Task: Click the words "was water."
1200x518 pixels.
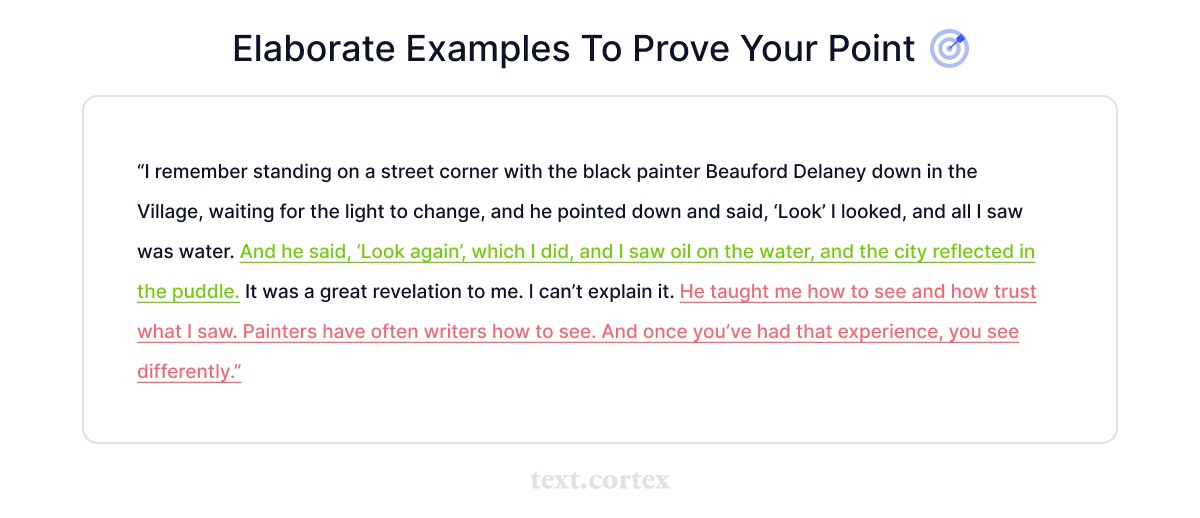Action: tap(186, 252)
